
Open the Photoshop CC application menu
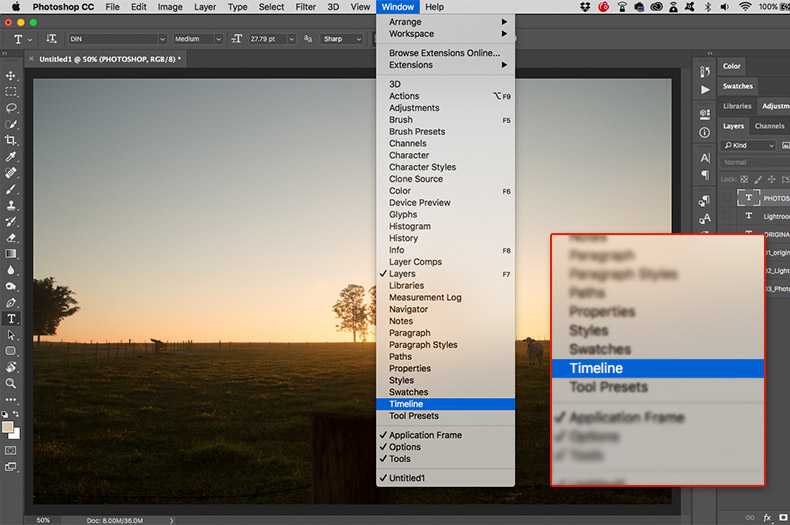(63, 7)
